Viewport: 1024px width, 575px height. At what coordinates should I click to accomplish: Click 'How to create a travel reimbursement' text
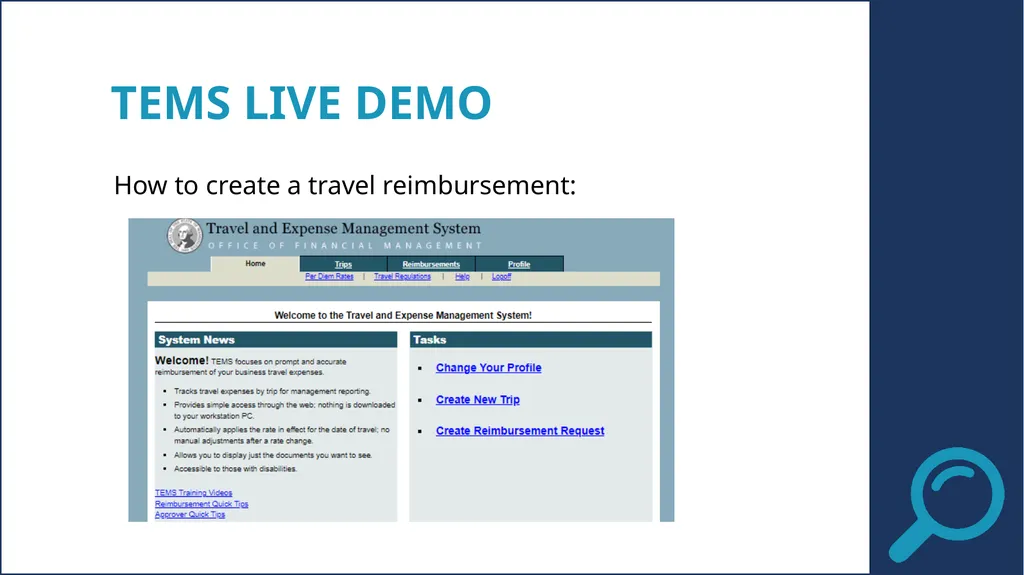pyautogui.click(x=345, y=185)
